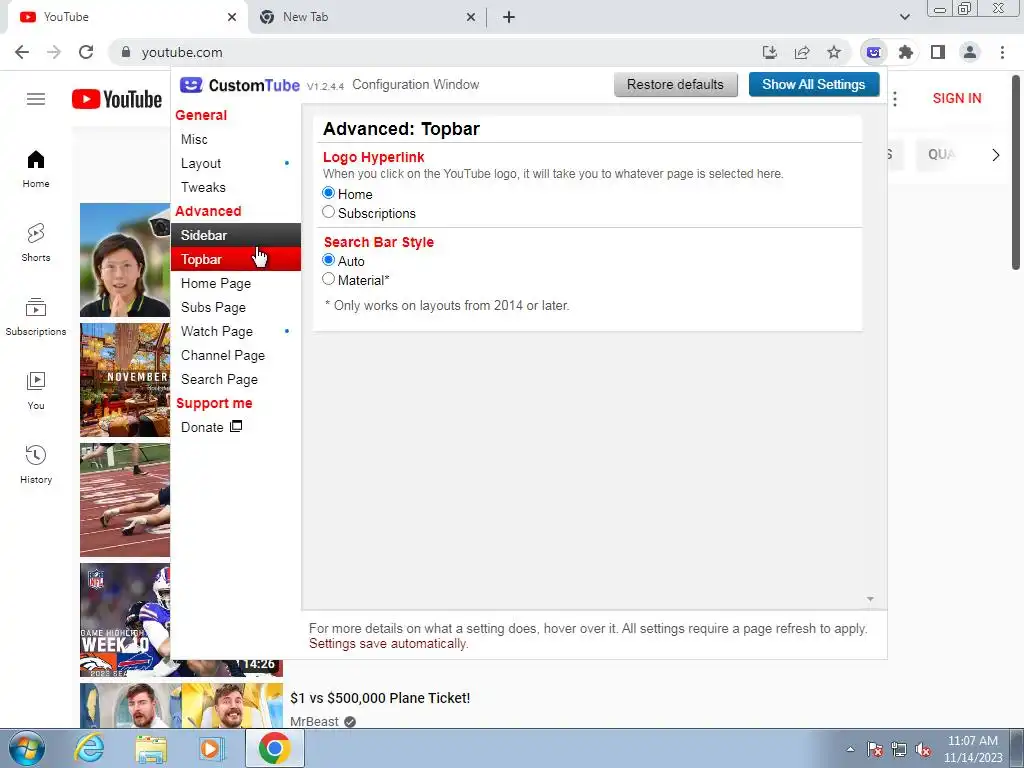The height and width of the screenshot is (768, 1024).
Task: Select Auto search bar style
Action: (x=328, y=259)
